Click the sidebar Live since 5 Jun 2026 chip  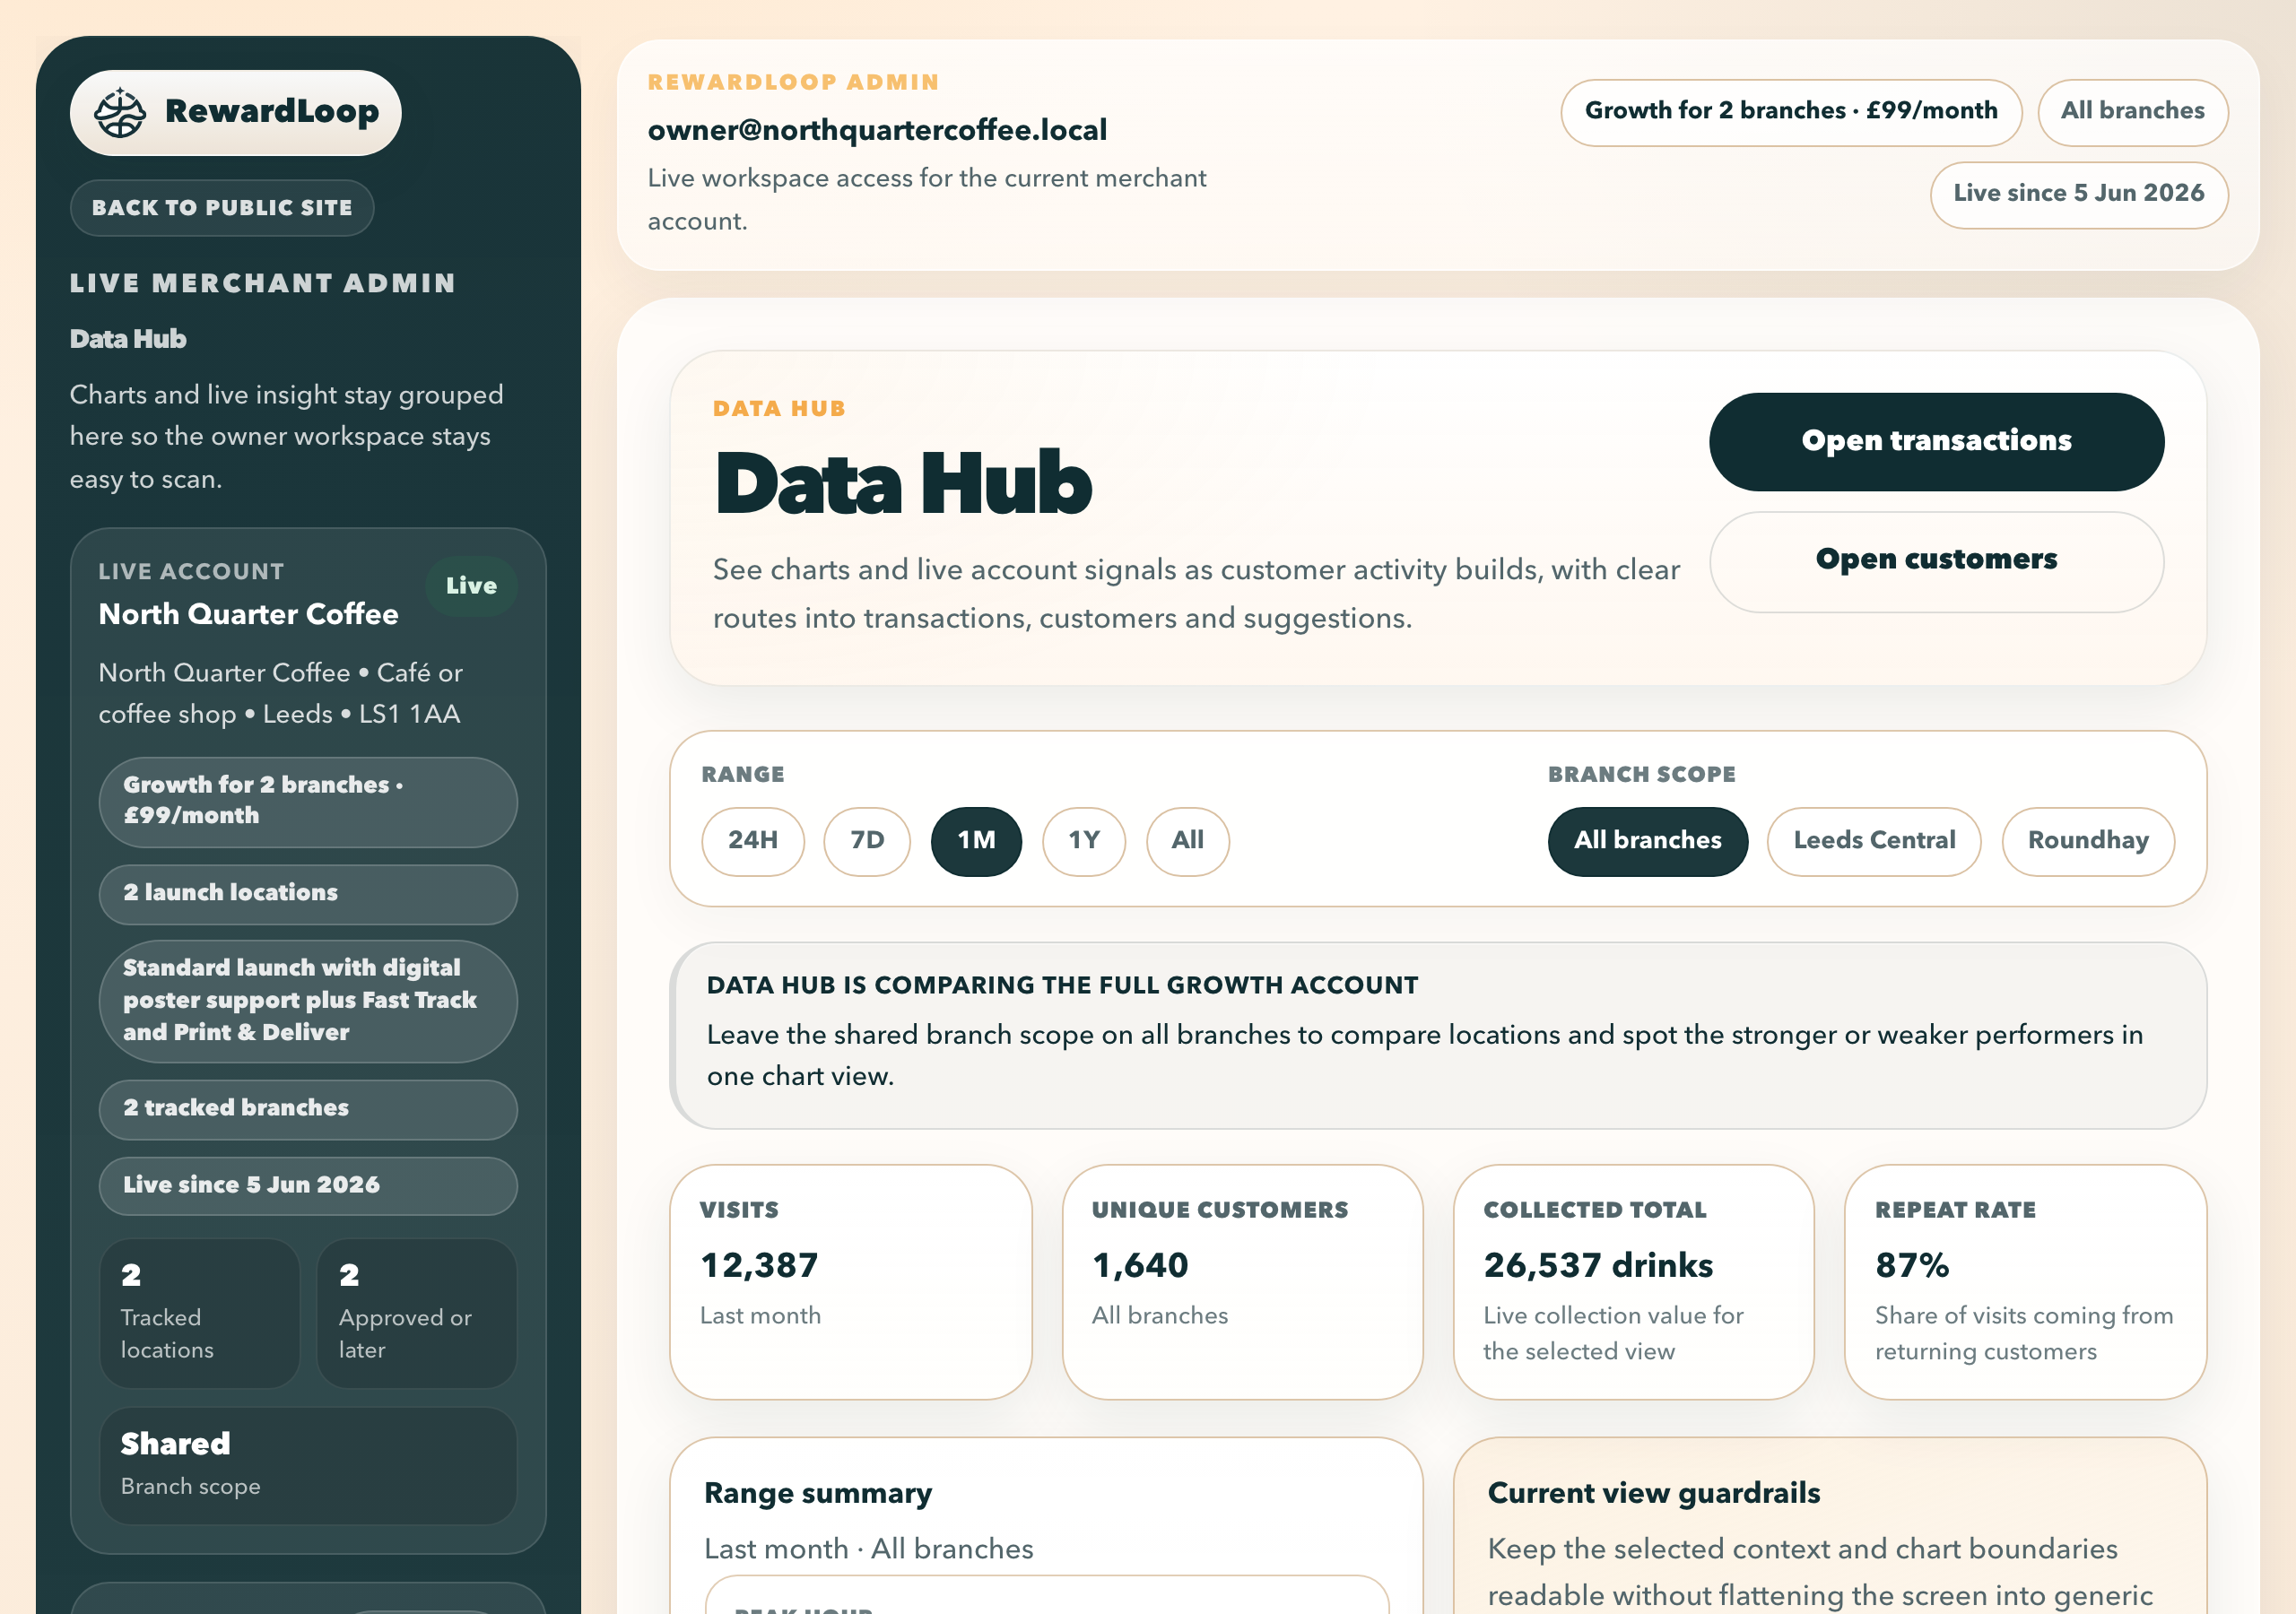pos(308,1185)
